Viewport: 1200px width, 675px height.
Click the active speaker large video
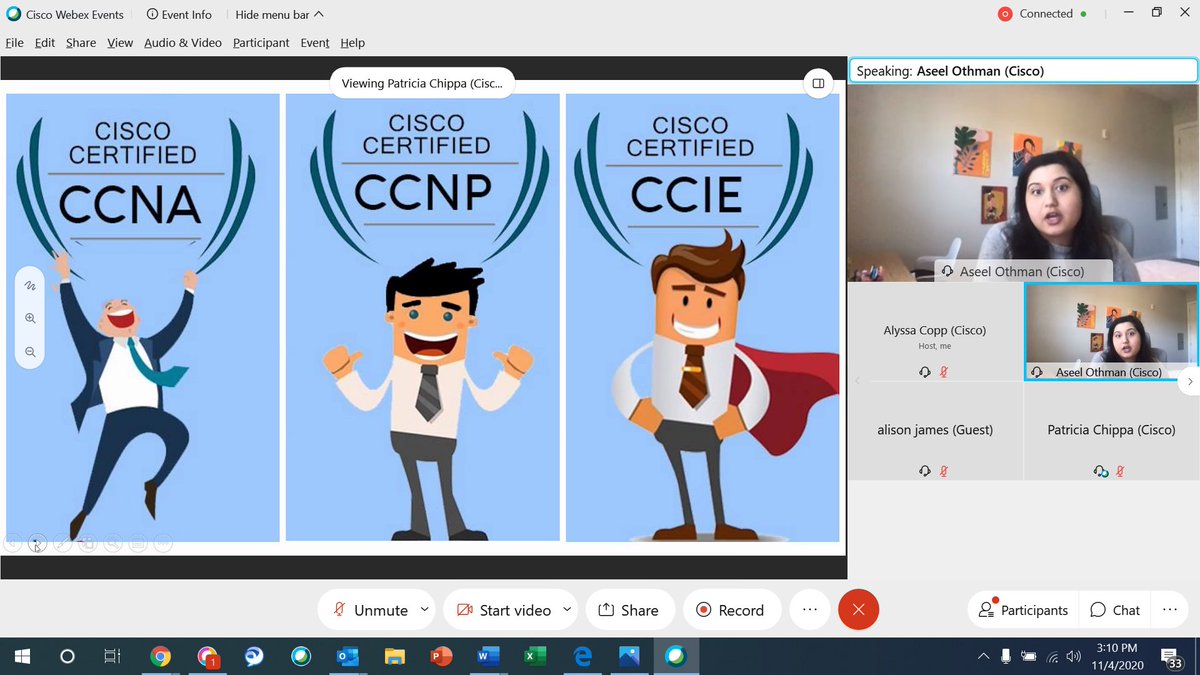pos(1022,182)
